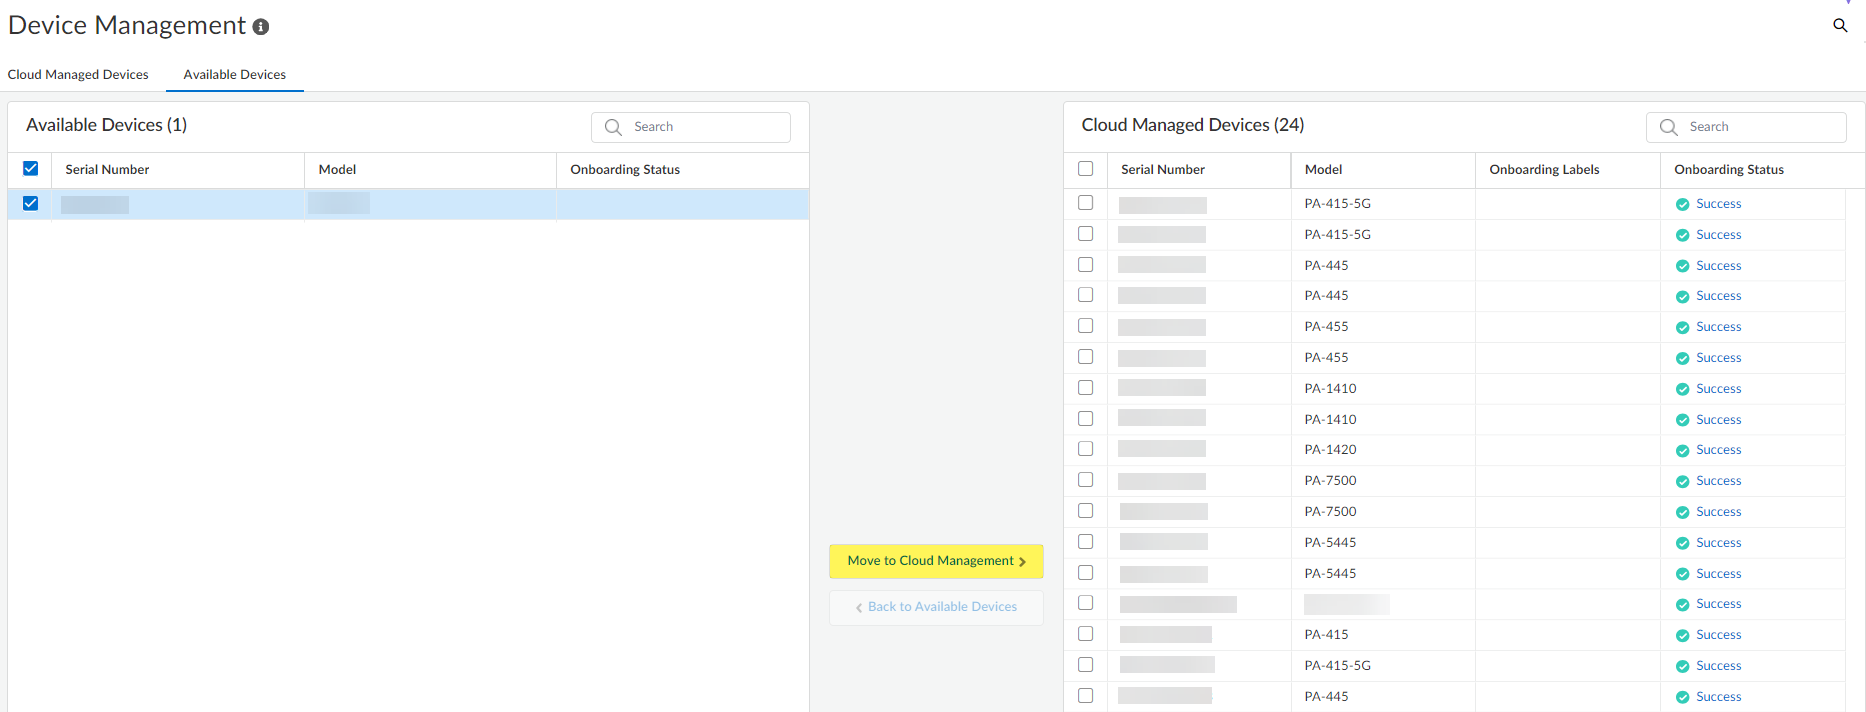Deselect the highlighted available device row checkbox
Viewport: 1866px width, 712px height.
(x=31, y=204)
